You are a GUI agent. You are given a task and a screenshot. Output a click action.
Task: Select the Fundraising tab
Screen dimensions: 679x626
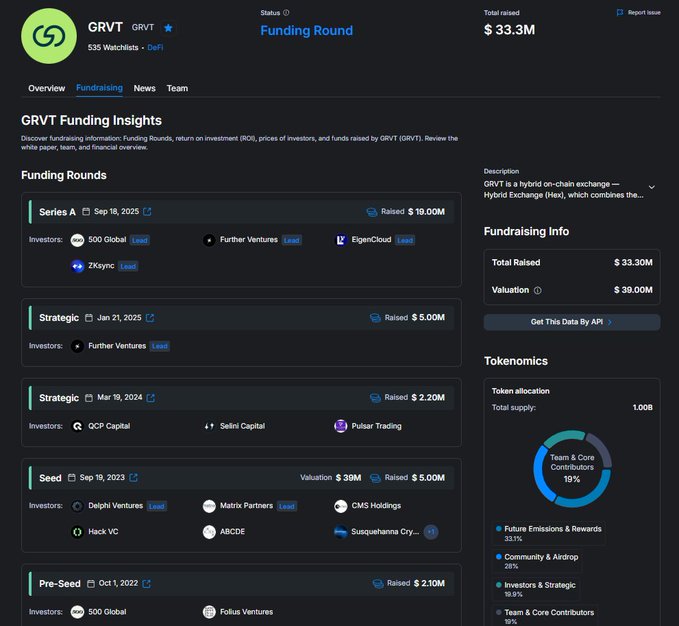tap(99, 88)
